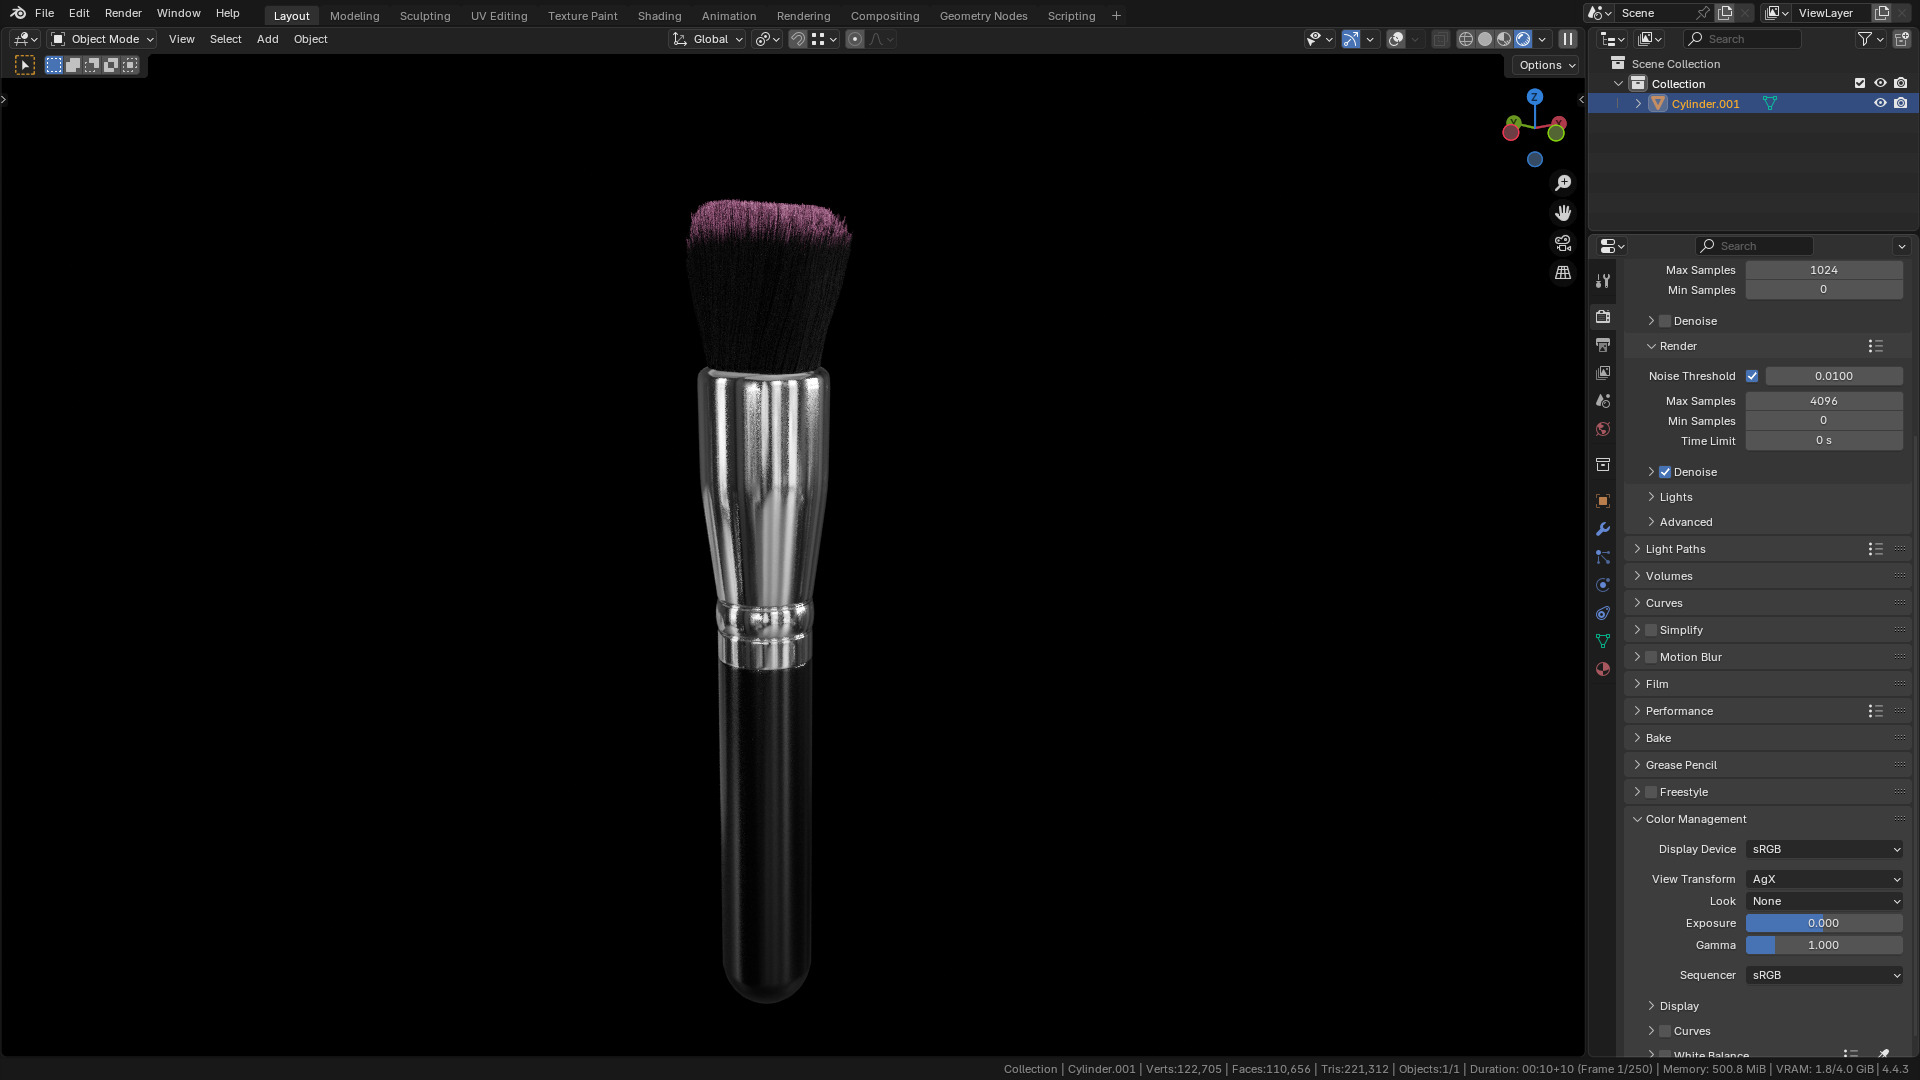Viewport: 1920px width, 1080px height.
Task: Toggle X-ray viewport display
Action: (x=1440, y=39)
